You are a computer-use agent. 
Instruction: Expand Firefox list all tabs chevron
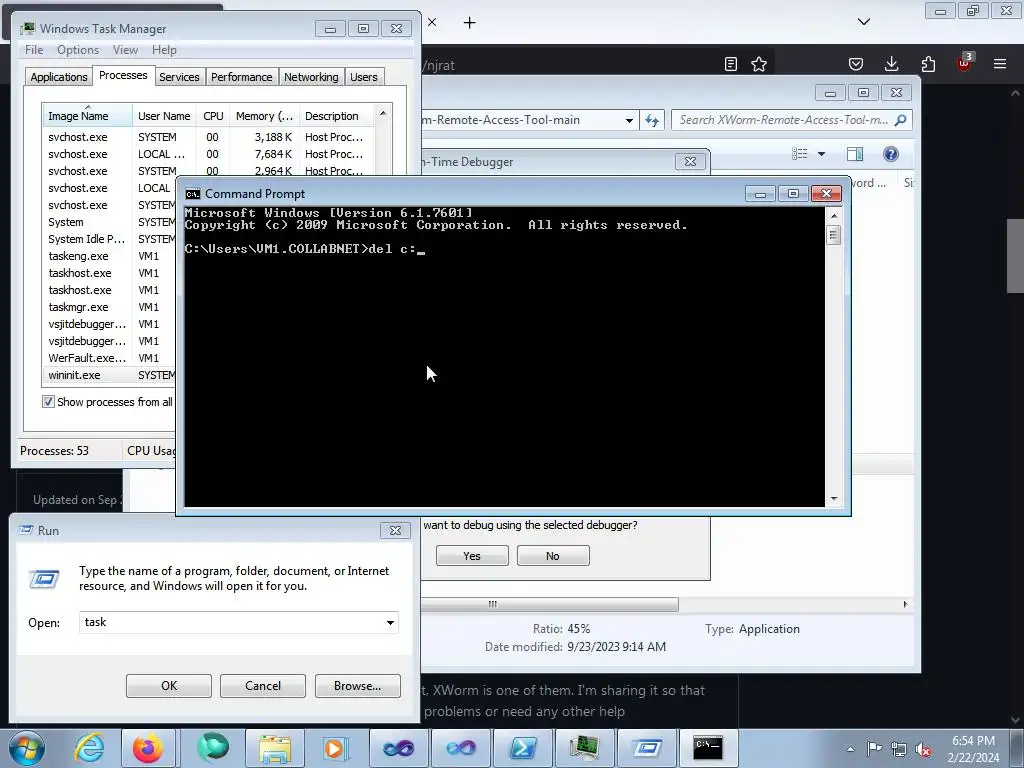(x=864, y=22)
